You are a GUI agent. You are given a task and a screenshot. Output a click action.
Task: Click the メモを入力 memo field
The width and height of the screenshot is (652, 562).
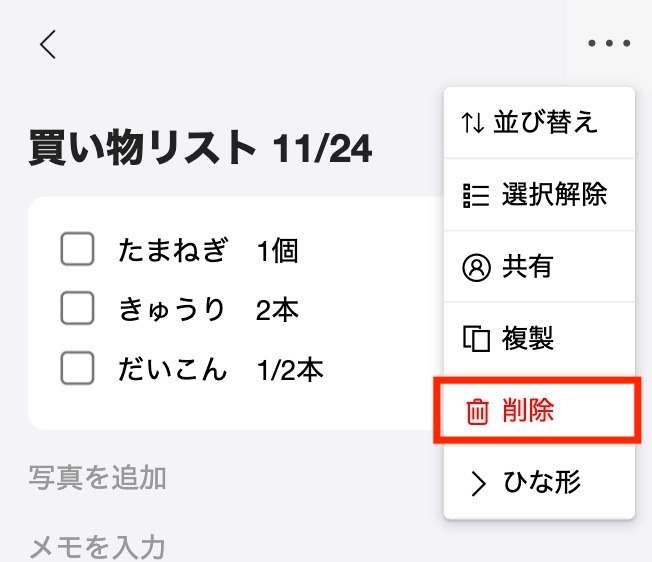click(97, 547)
